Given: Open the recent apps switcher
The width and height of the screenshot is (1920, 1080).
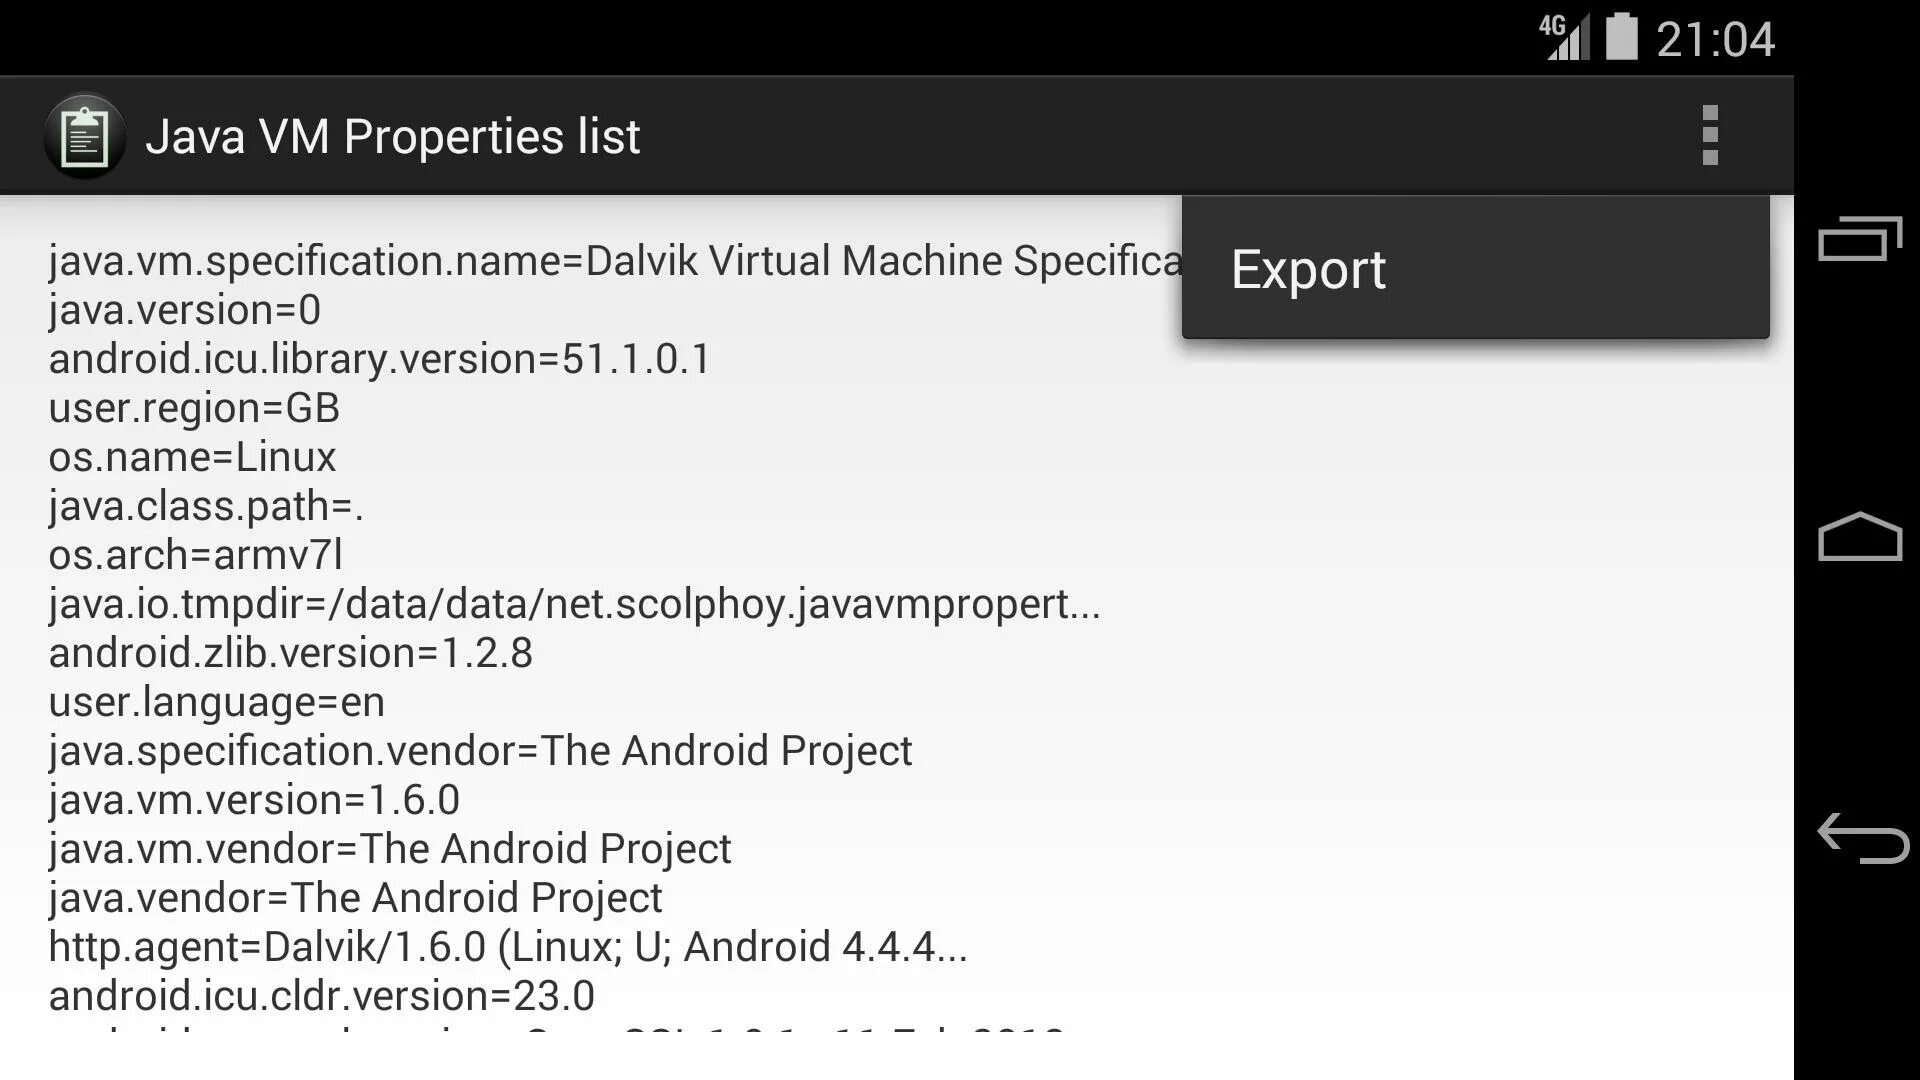Looking at the screenshot, I should point(1859,240).
